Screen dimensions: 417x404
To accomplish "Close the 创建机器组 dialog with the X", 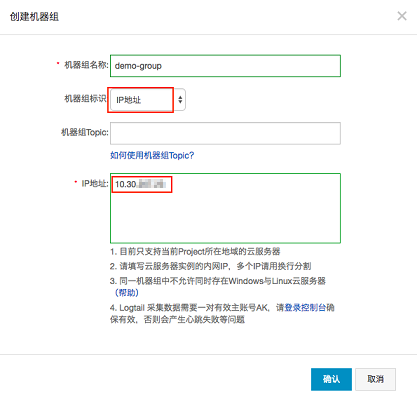I will tap(402, 16).
